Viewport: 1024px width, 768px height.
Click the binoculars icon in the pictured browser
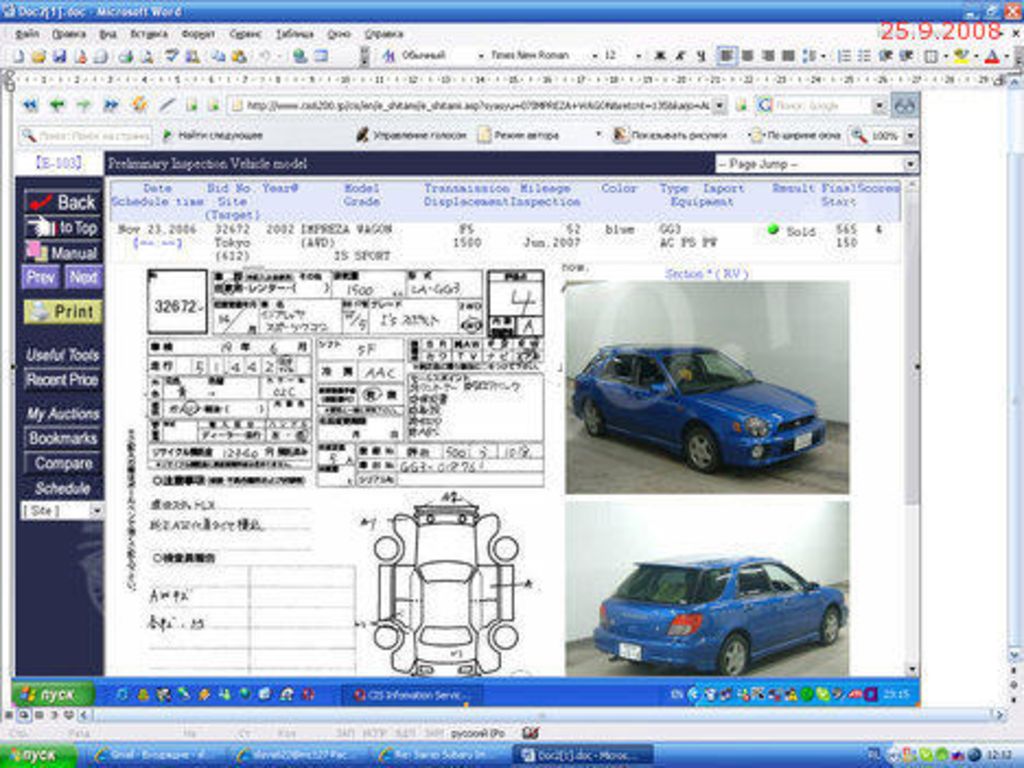[x=904, y=105]
